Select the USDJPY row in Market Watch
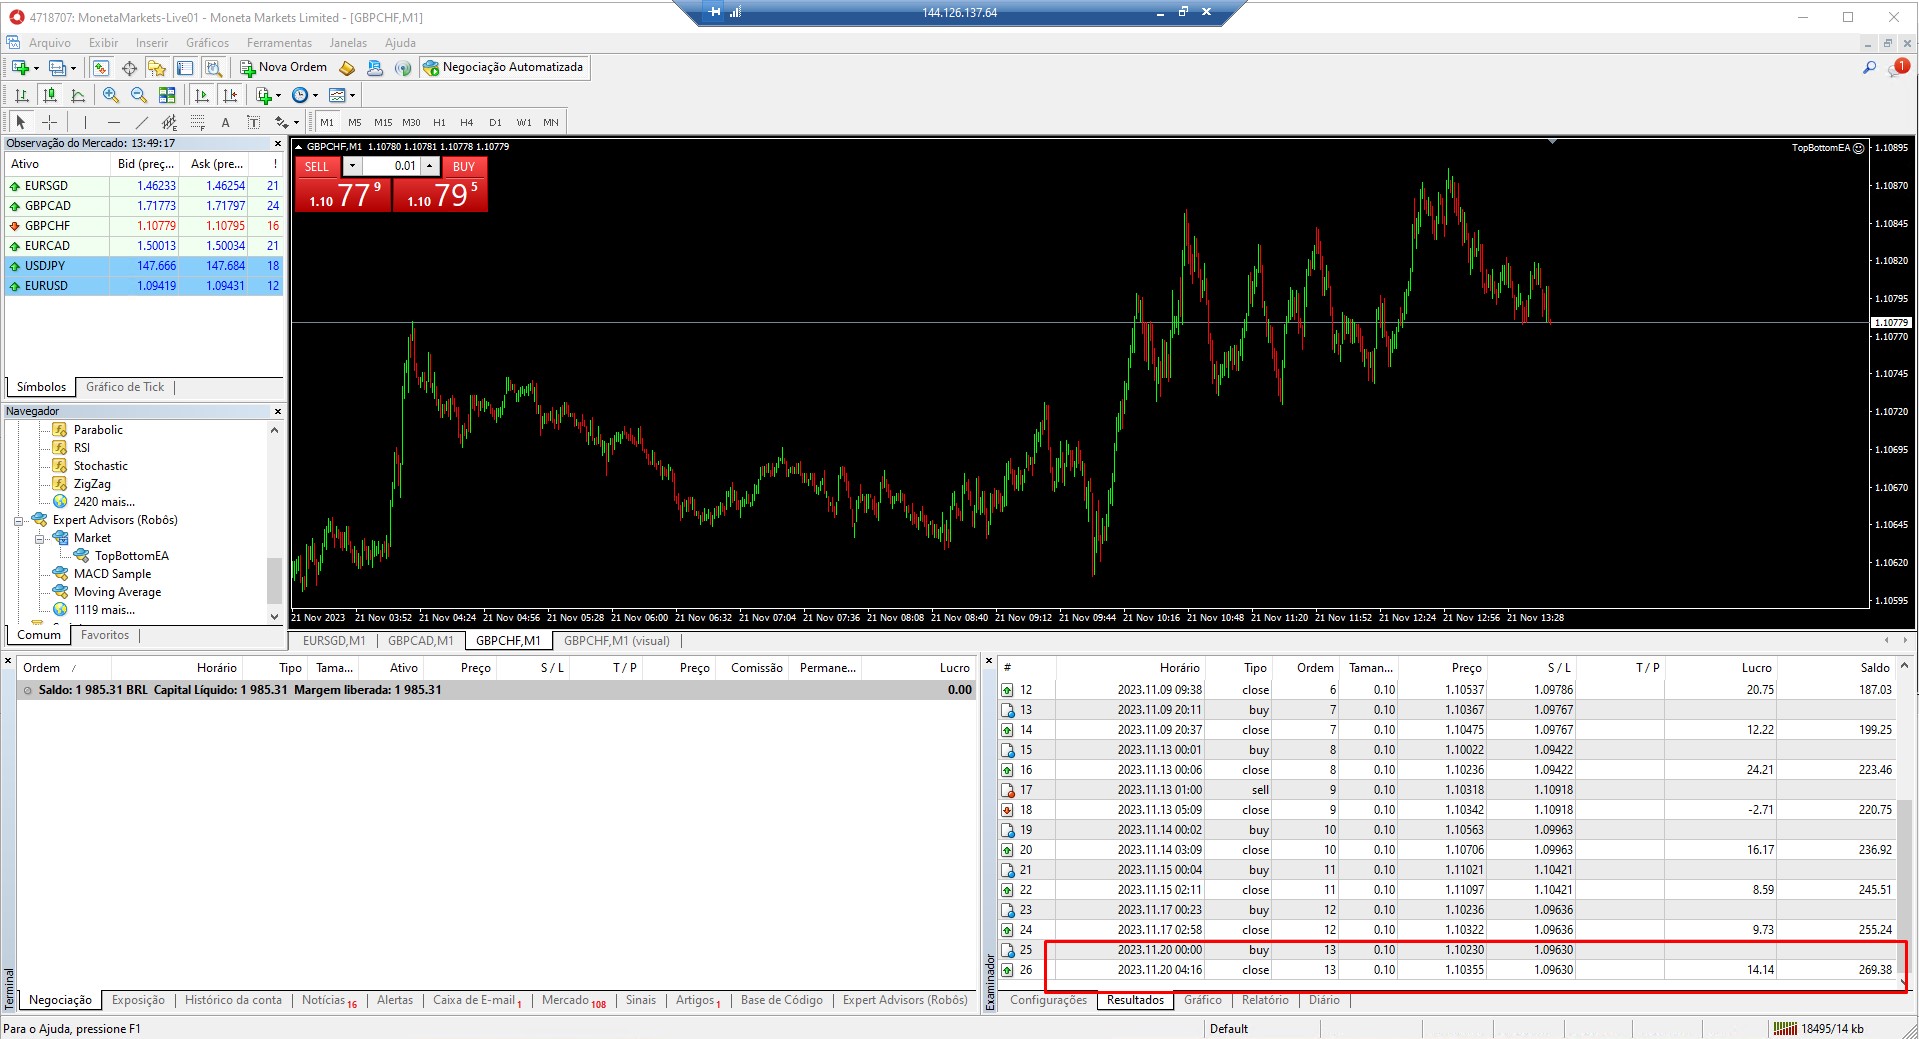 pos(144,266)
